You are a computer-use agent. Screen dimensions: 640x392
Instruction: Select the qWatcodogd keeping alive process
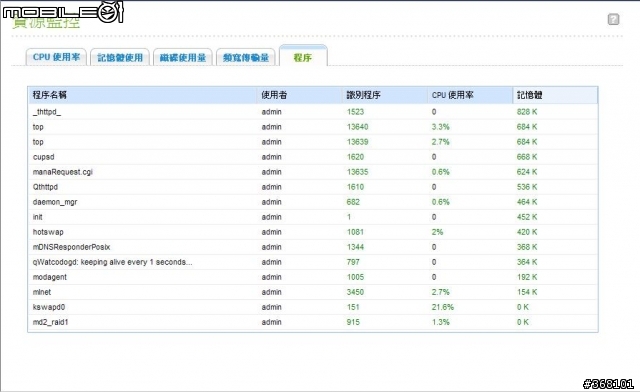[x=112, y=262]
